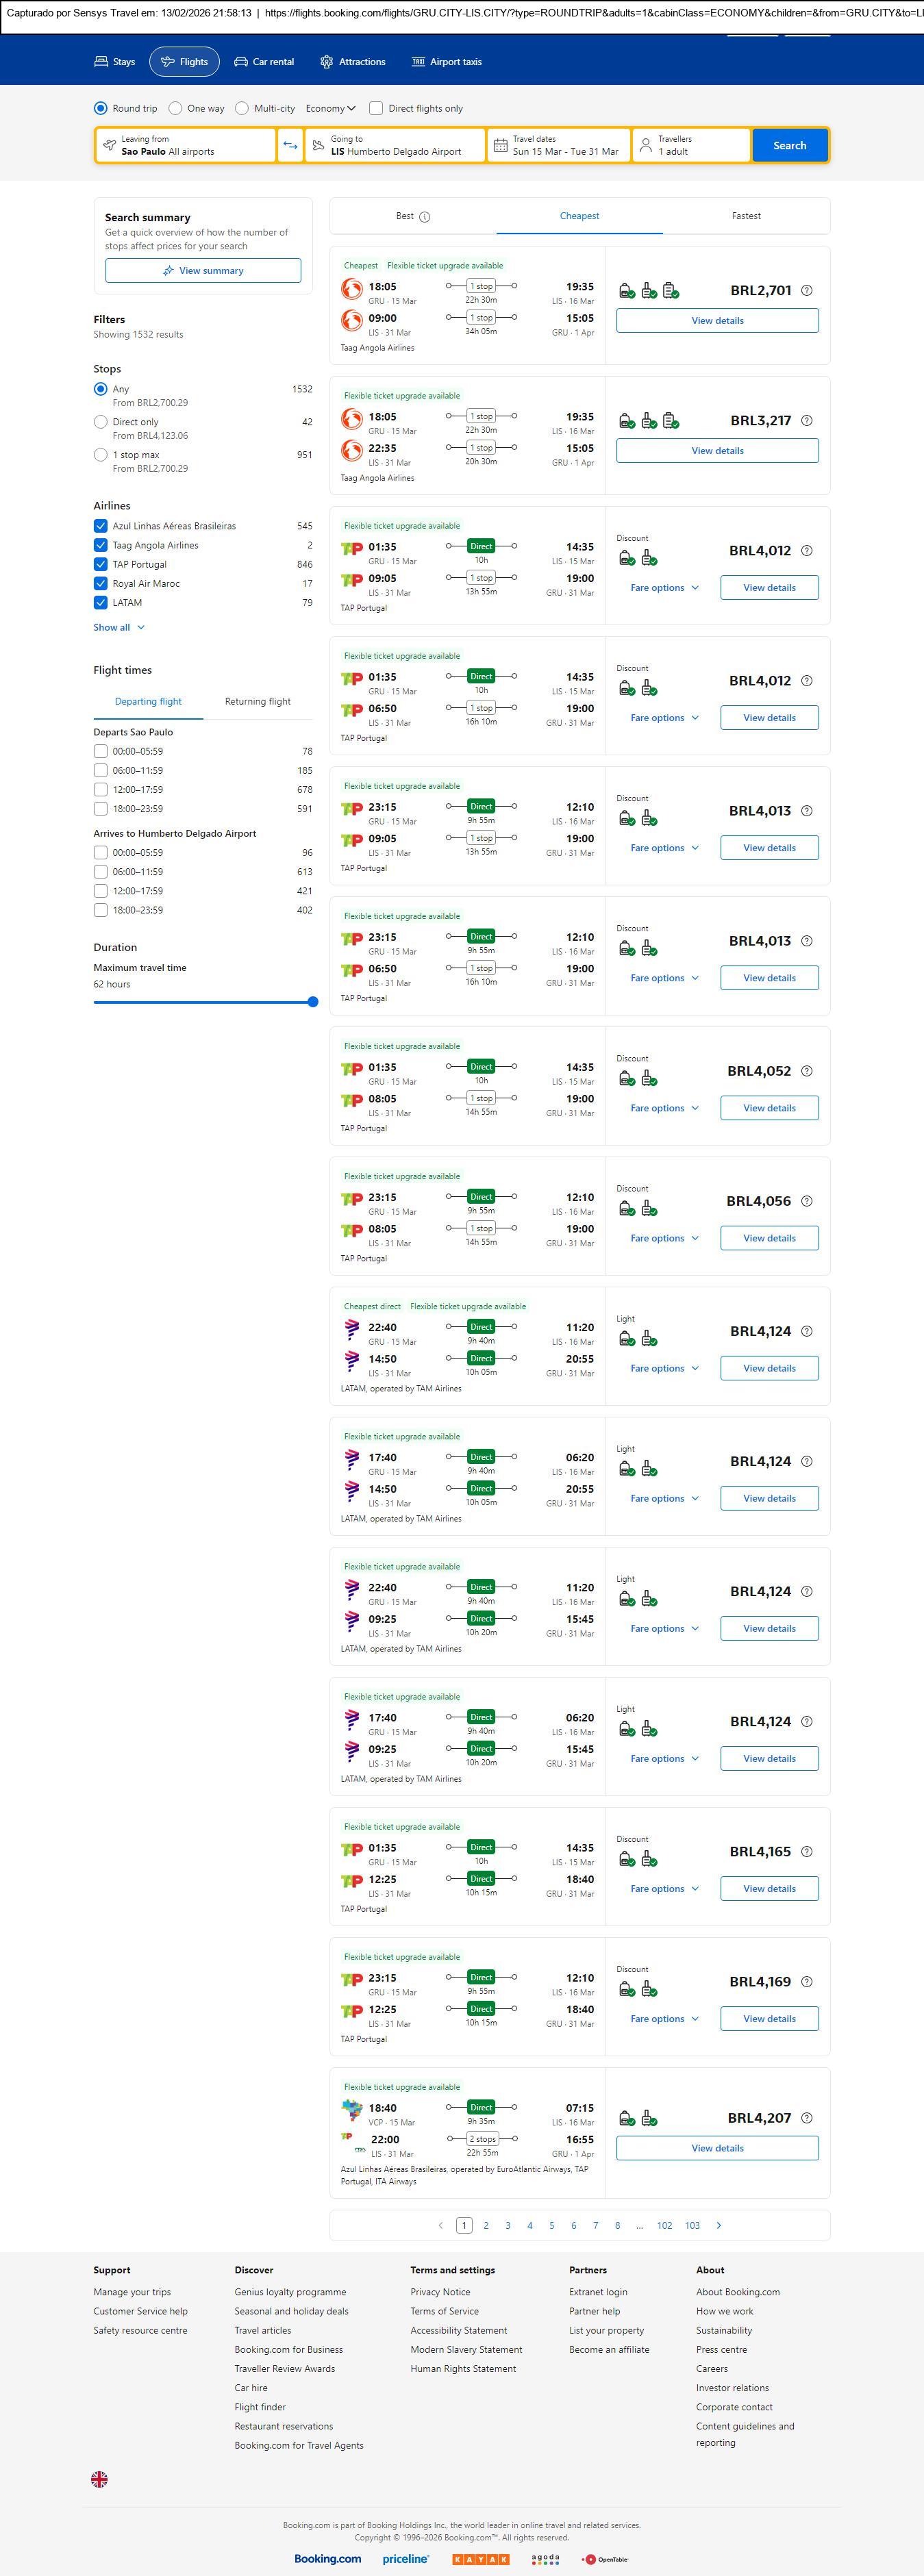Click the blue Search button
Image resolution: width=924 pixels, height=2576 pixels.
coord(789,145)
